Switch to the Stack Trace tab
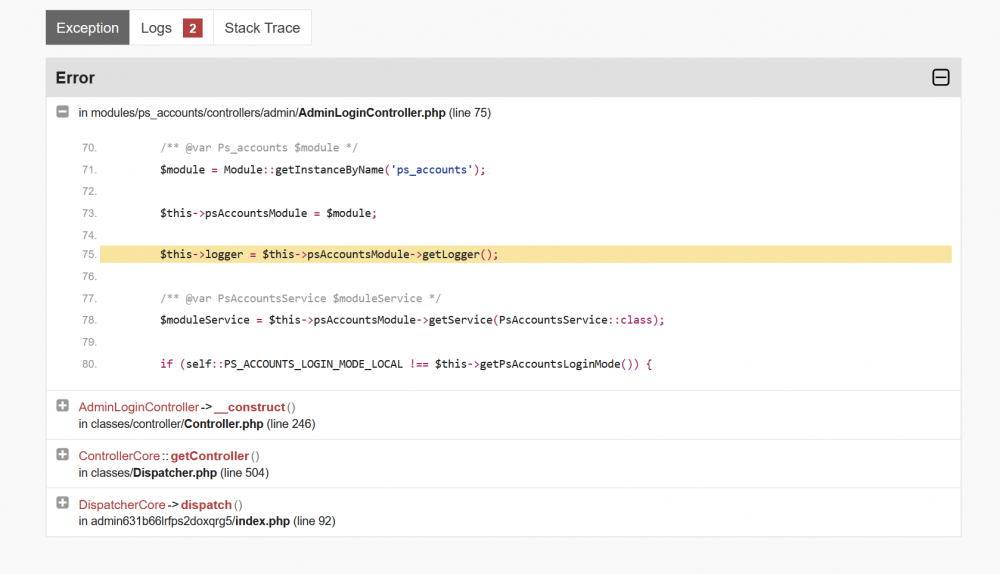 point(262,28)
